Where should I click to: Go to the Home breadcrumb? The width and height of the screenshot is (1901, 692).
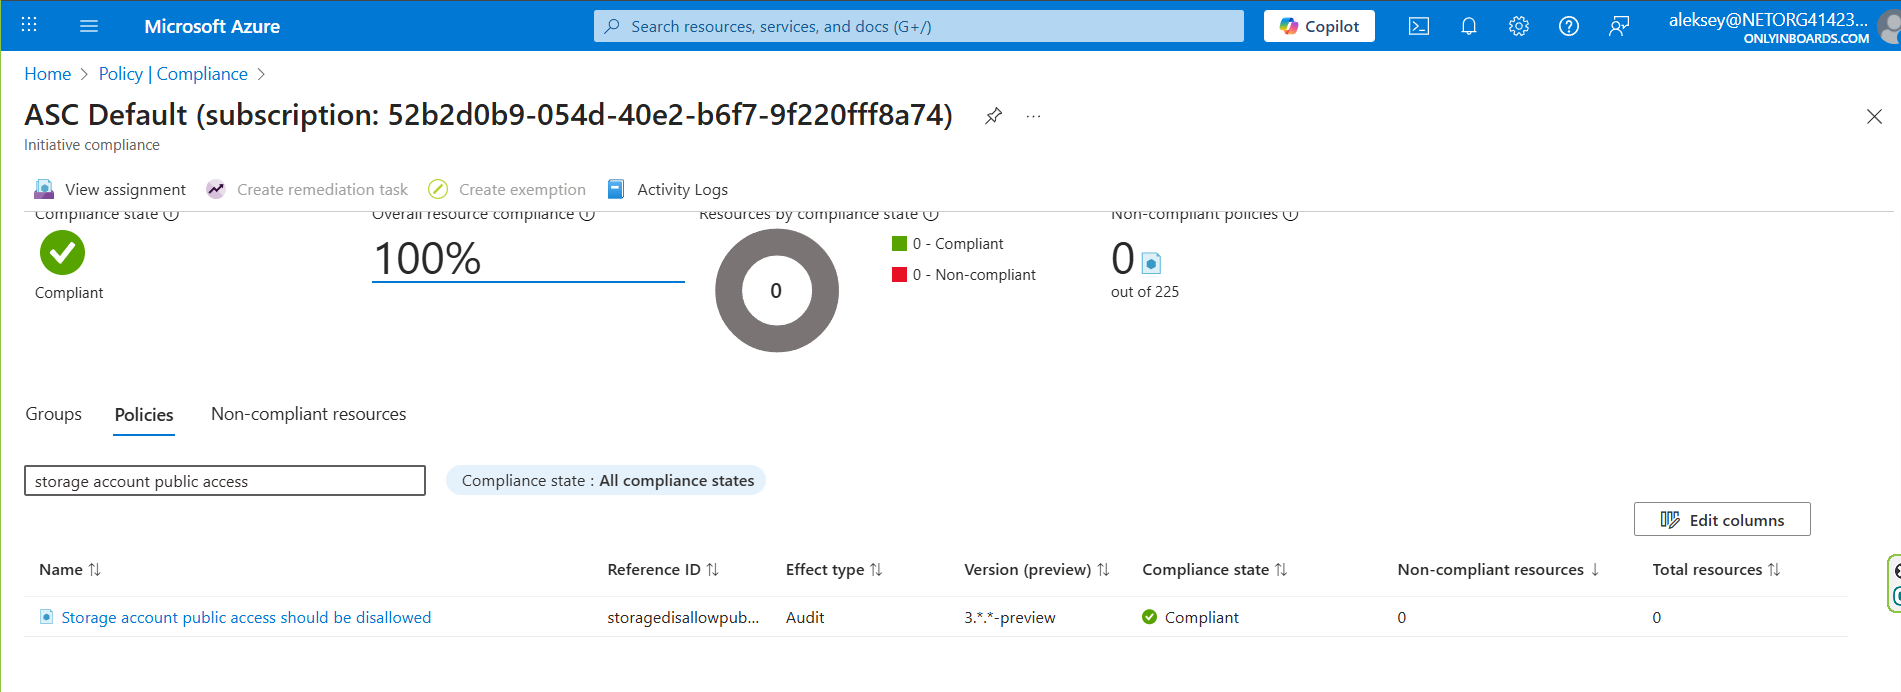click(47, 74)
